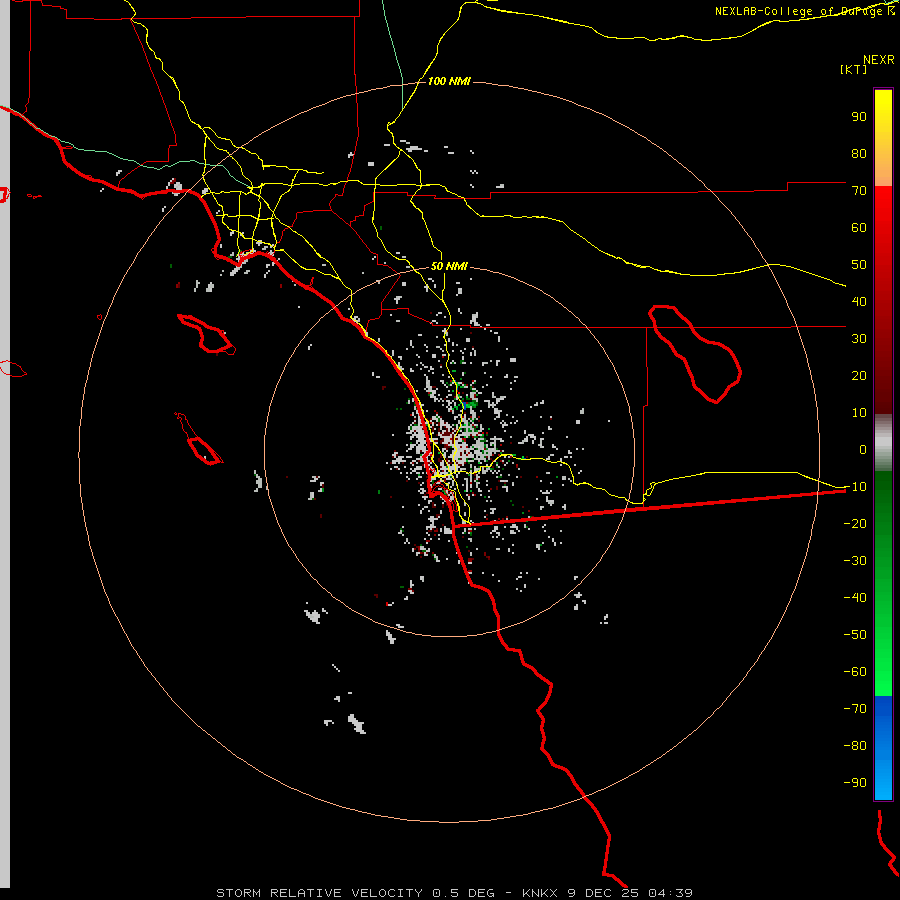
Task: Click the "NEXLAB-College of DuPage" credit text
Action: click(798, 11)
